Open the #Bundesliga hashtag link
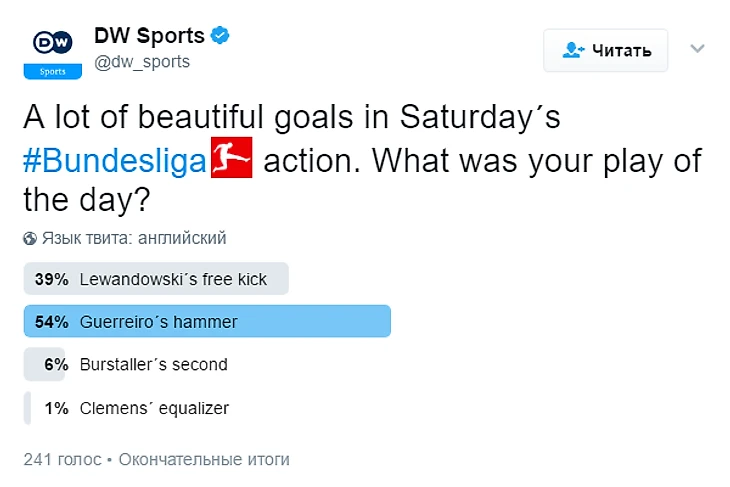 (x=118, y=162)
